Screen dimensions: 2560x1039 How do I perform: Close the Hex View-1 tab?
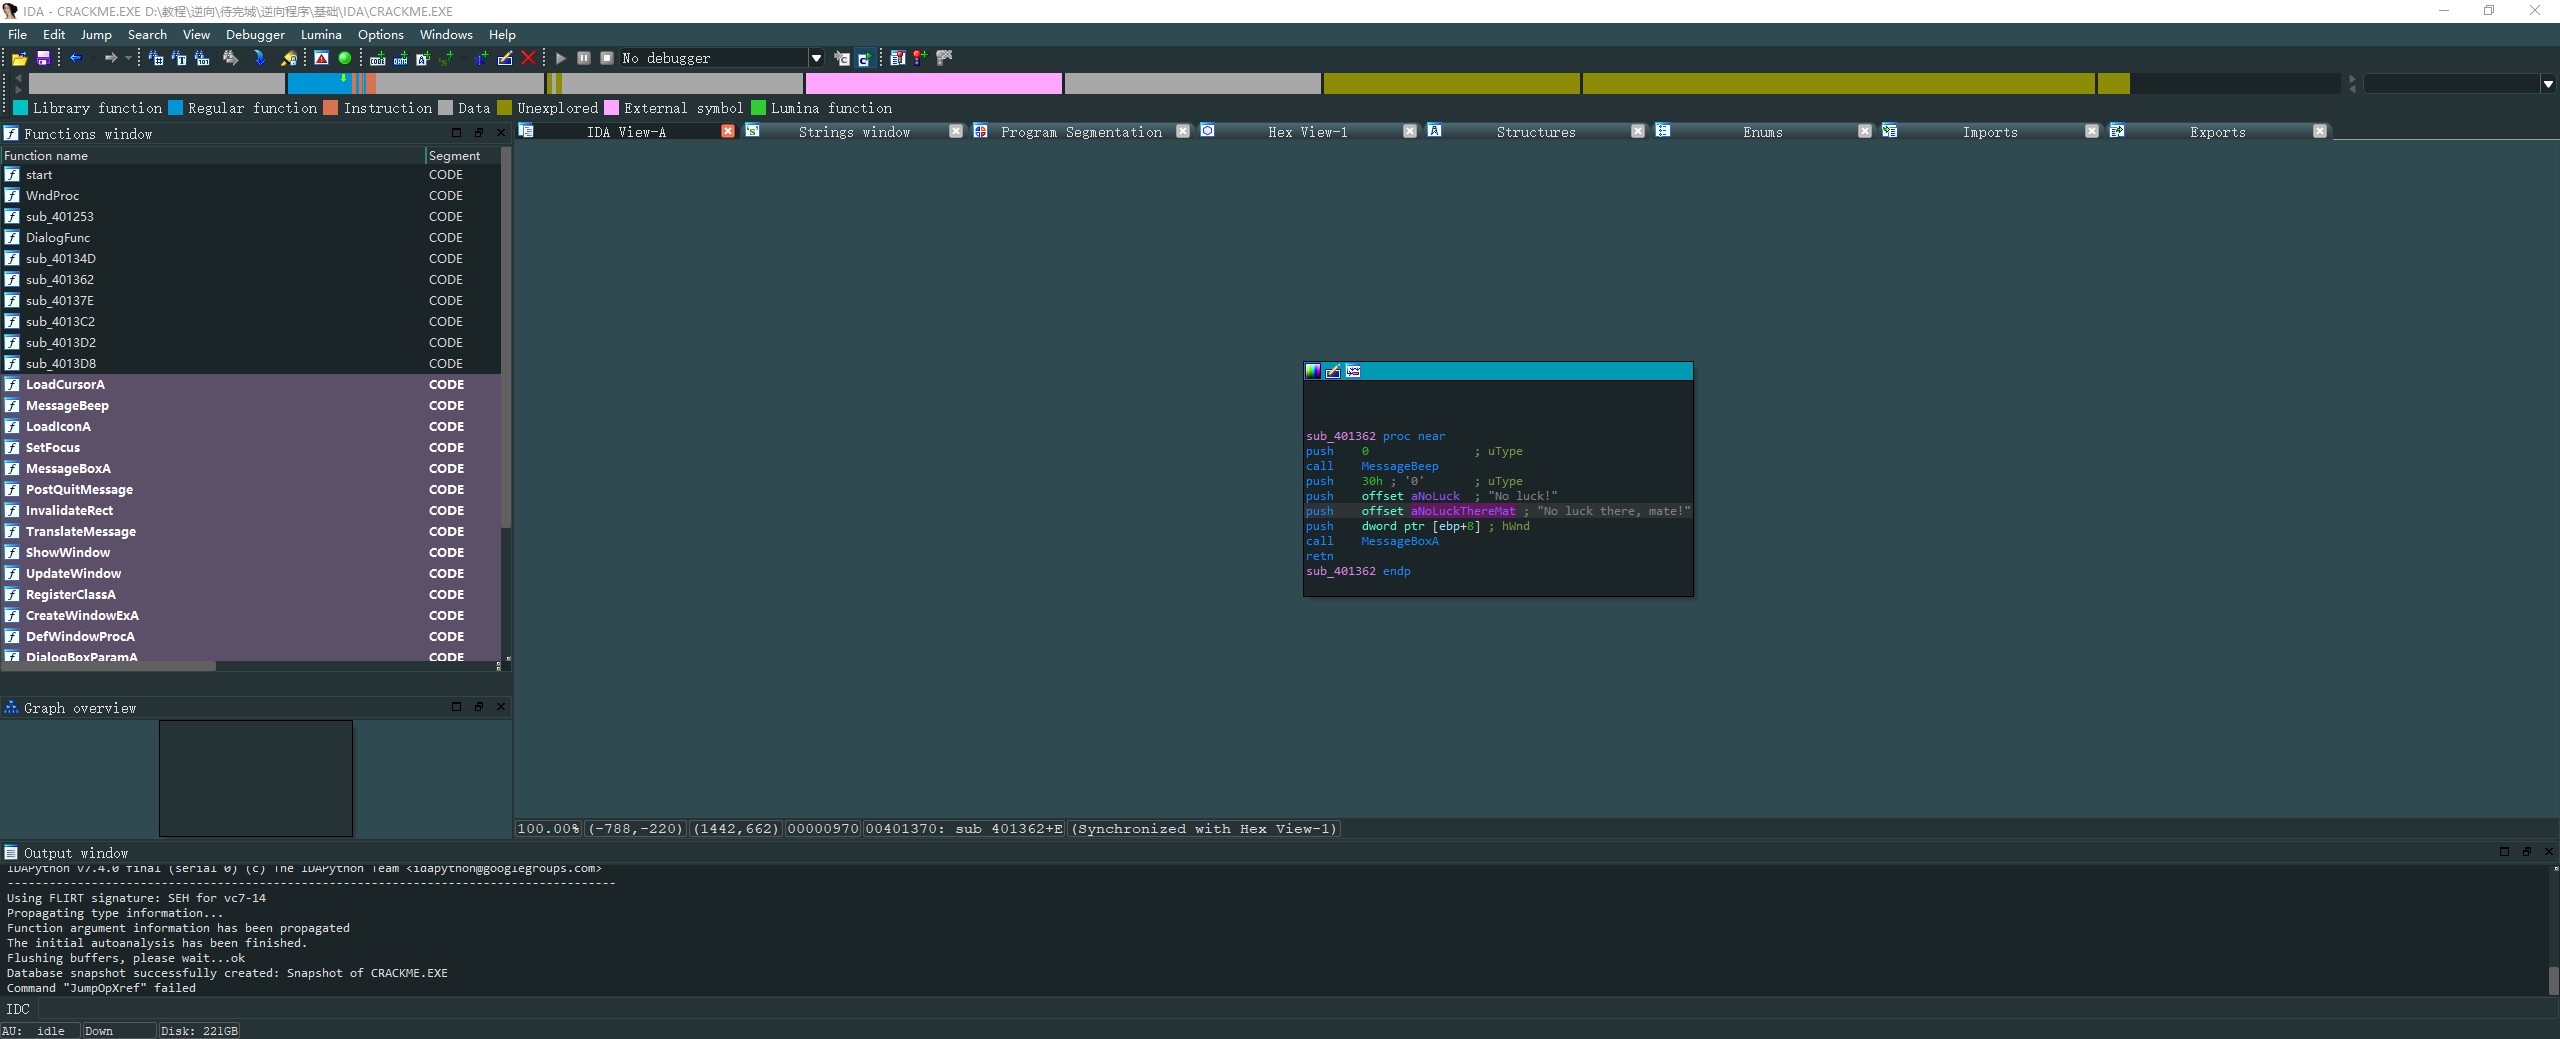tap(1410, 132)
